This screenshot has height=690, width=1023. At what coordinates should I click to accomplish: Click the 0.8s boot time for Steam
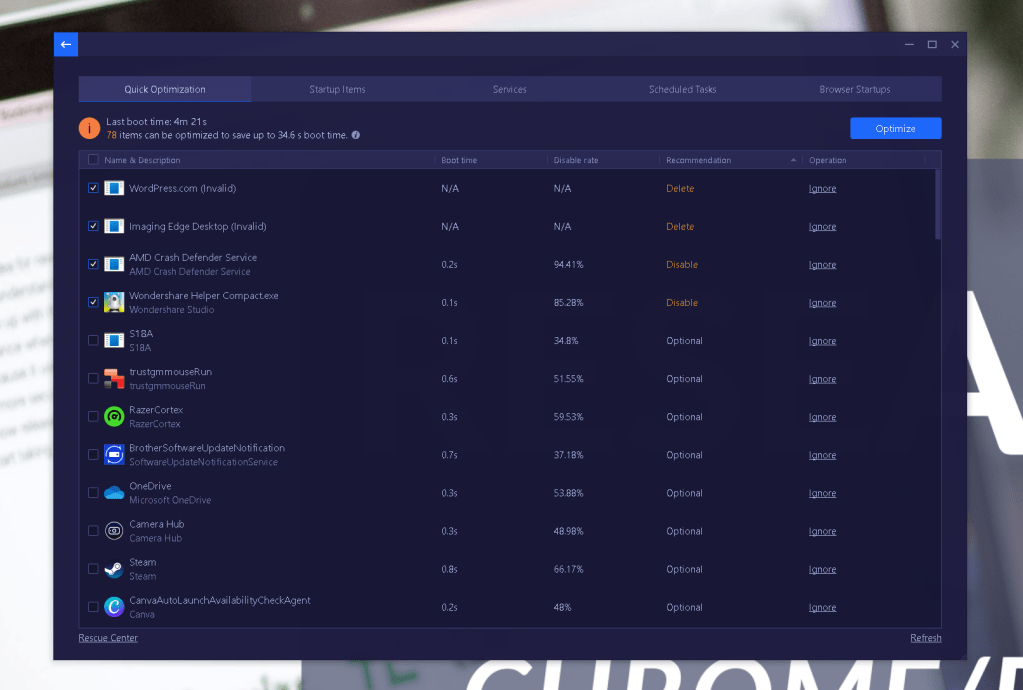pyautogui.click(x=449, y=569)
